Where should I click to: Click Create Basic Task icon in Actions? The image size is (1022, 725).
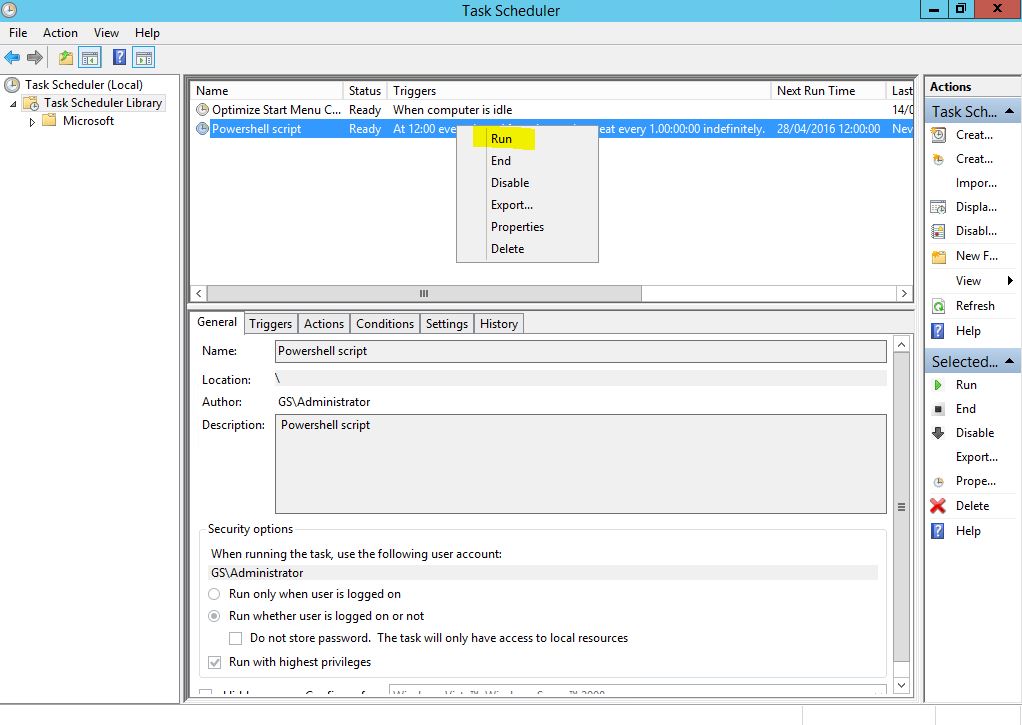[x=939, y=135]
